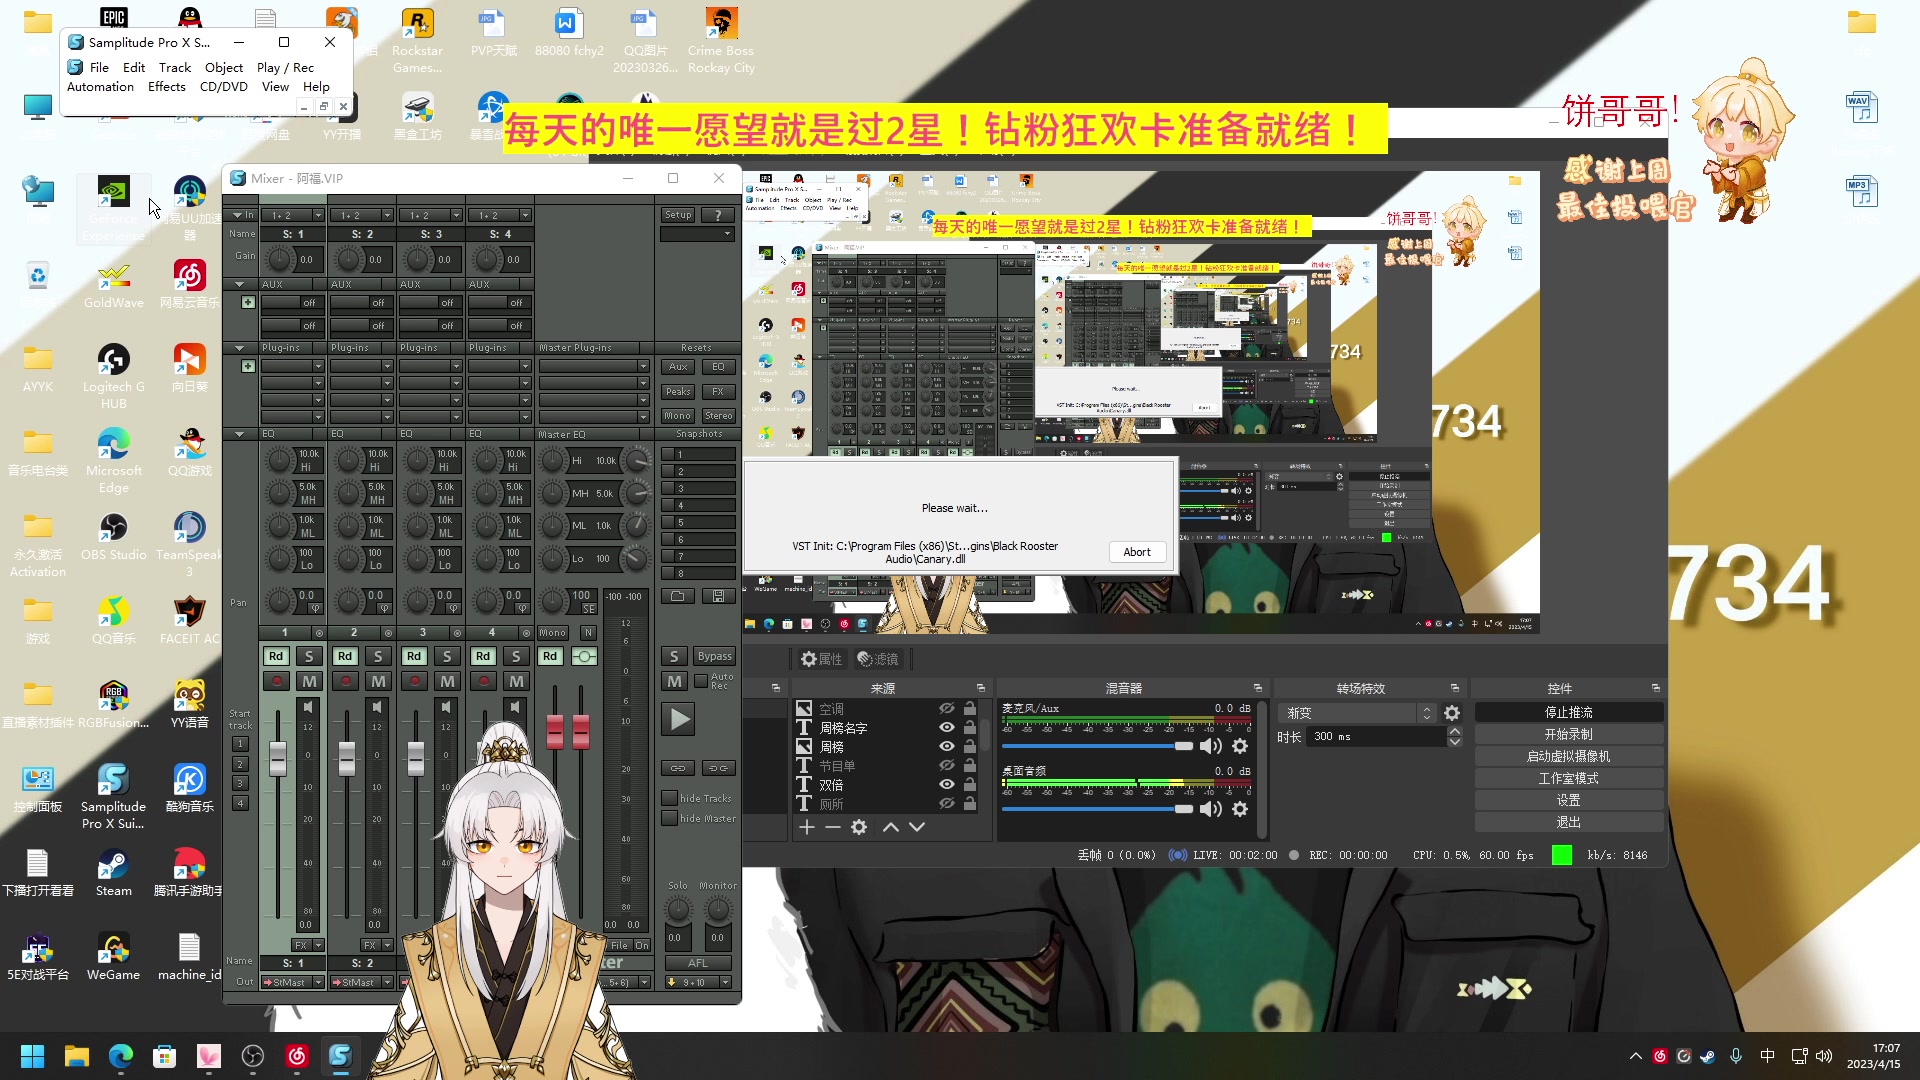
Task: Open OBS Studio desktop shortcut
Action: 113,537
